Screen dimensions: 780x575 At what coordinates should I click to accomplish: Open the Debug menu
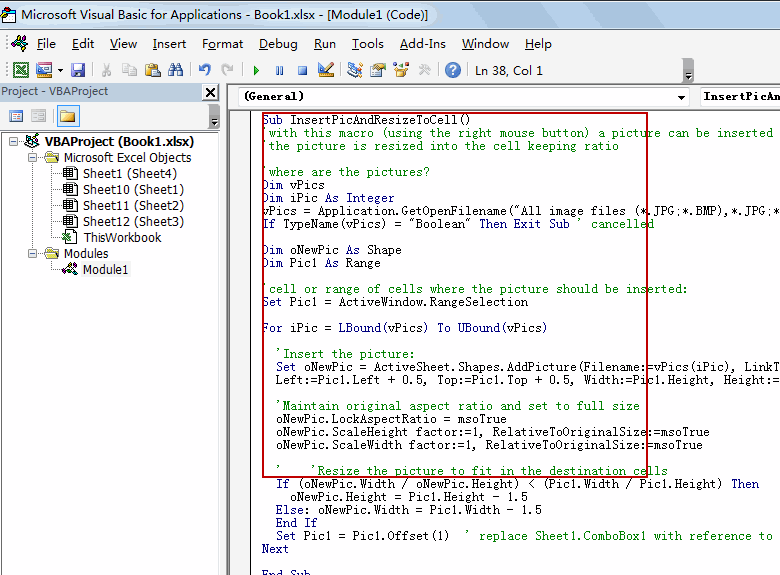click(x=278, y=44)
